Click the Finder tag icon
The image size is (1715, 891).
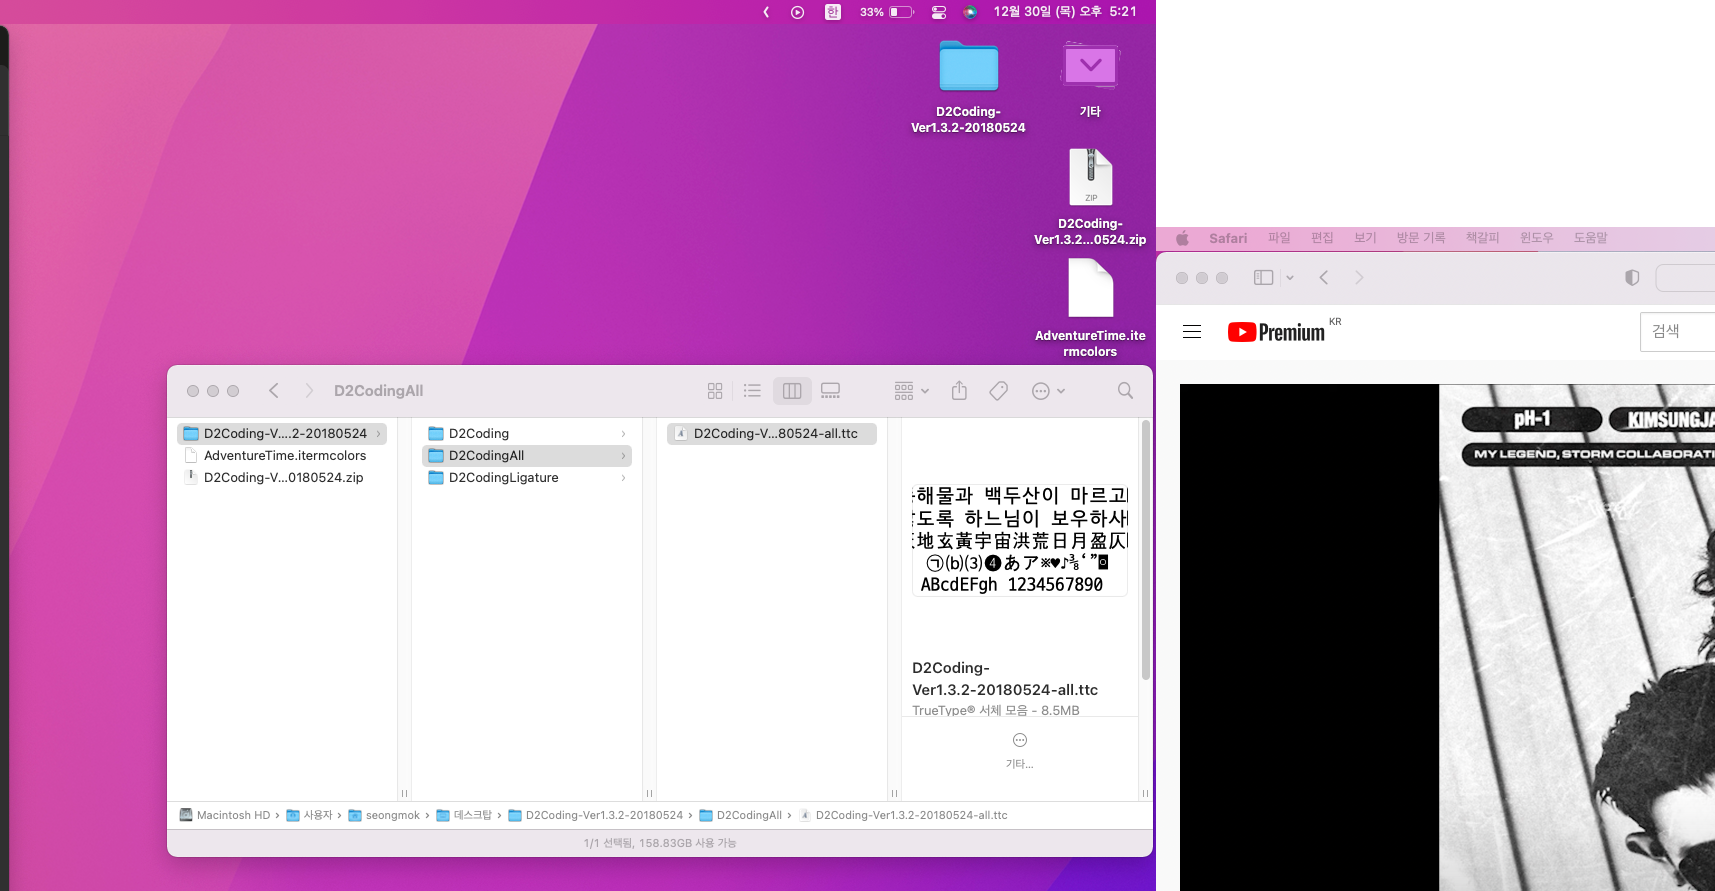point(998,391)
